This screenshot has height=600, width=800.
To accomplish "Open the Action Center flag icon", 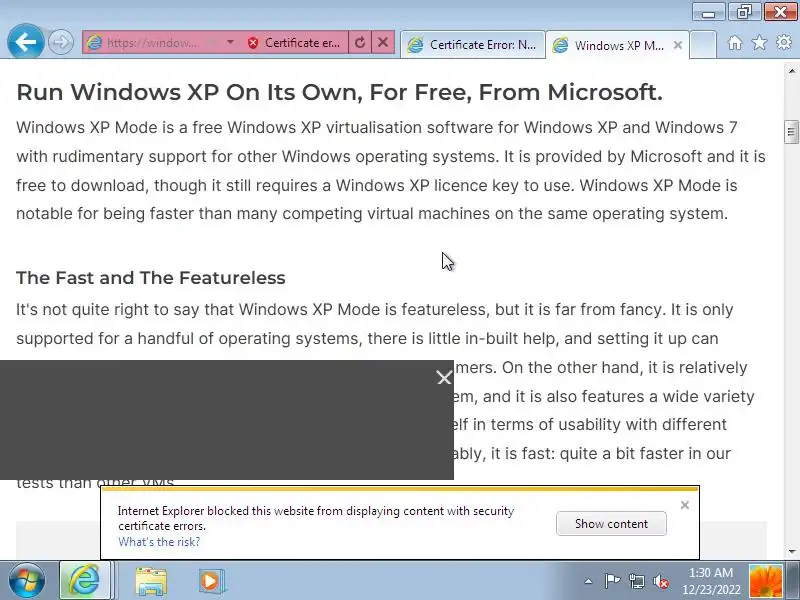I will 612,581.
